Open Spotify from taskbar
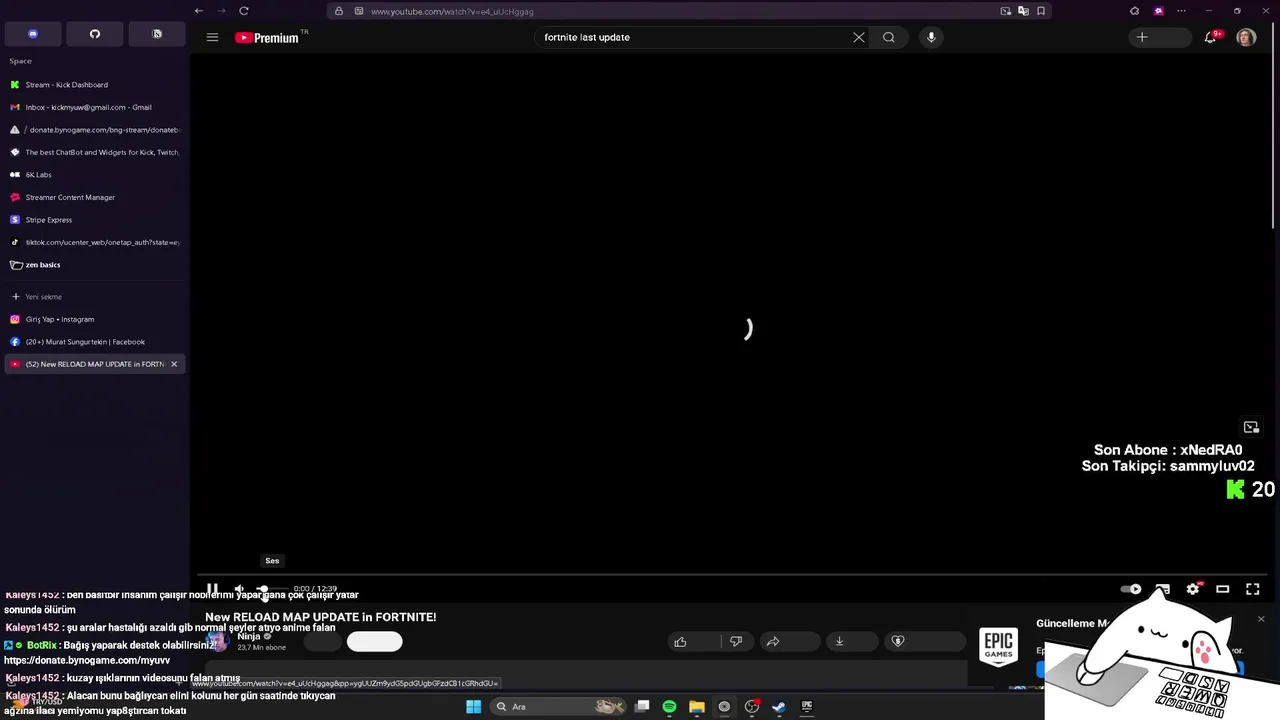 pyautogui.click(x=669, y=707)
